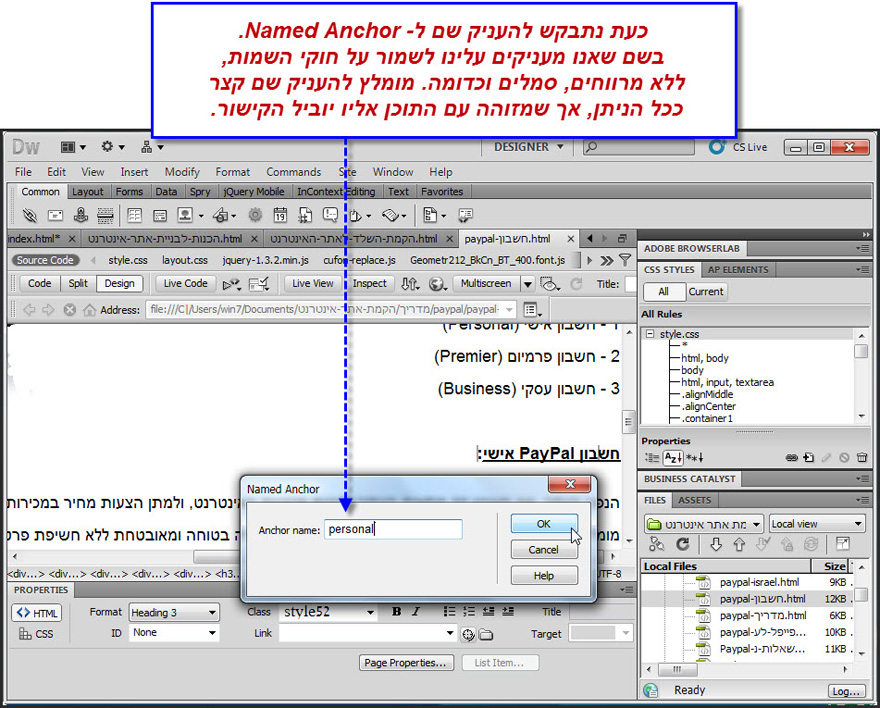Click Connect to remote host icon
Image resolution: width=880 pixels, height=708 pixels.
click(x=657, y=544)
